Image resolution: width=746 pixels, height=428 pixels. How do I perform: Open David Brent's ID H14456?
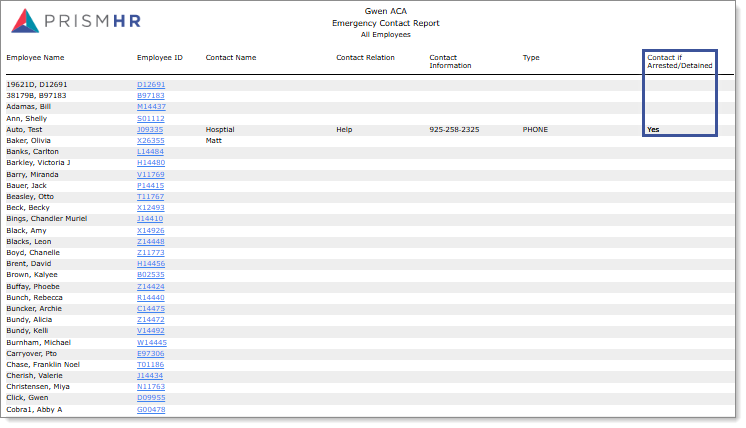click(x=150, y=264)
